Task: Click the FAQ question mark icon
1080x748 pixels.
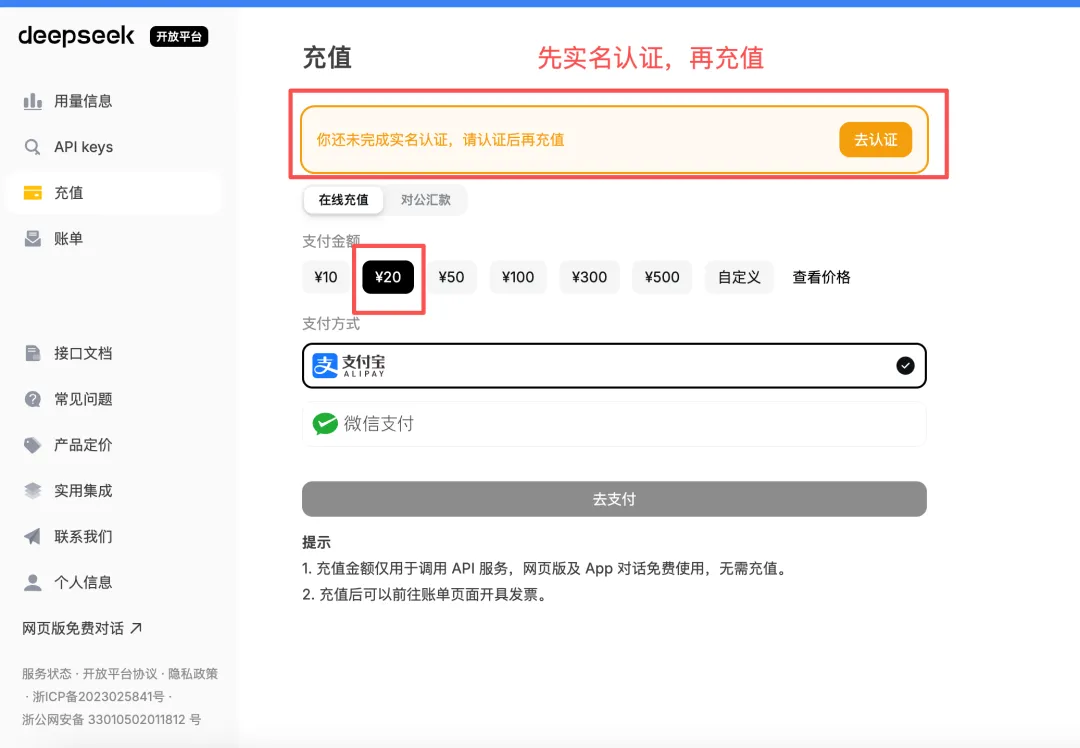Action: (x=32, y=399)
